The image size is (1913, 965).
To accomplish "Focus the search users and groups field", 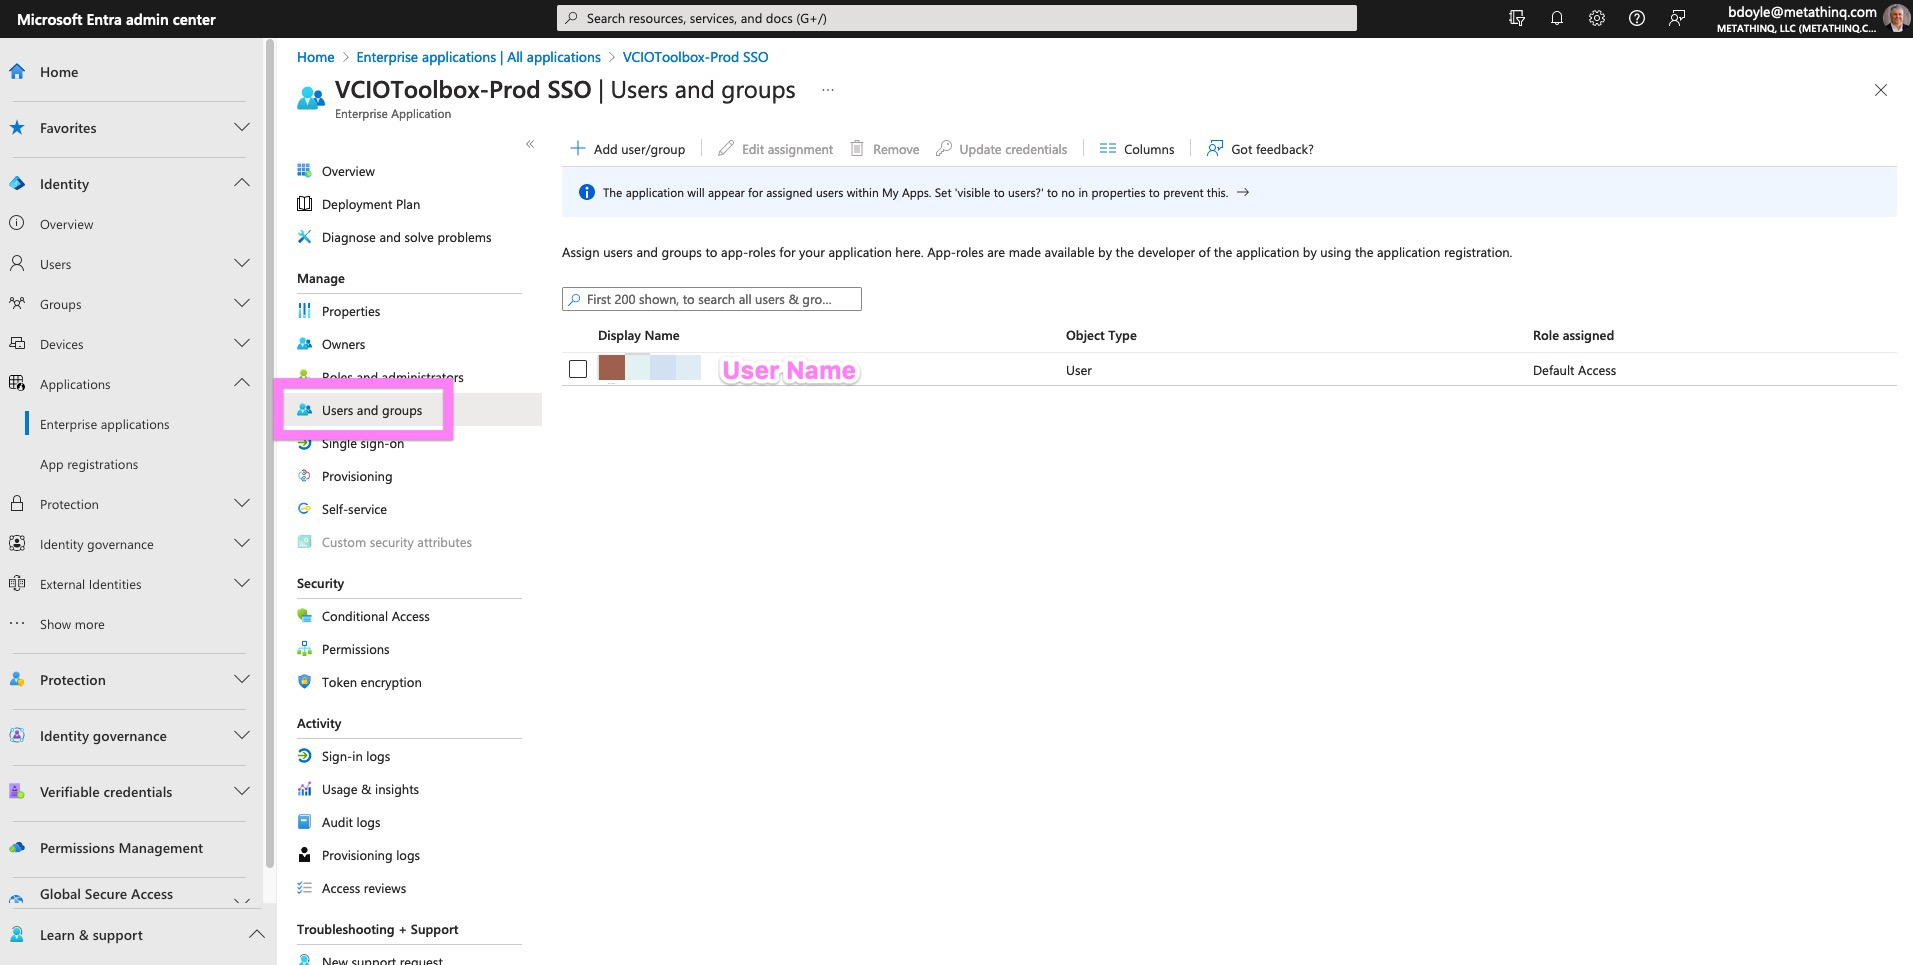I will [x=712, y=299].
